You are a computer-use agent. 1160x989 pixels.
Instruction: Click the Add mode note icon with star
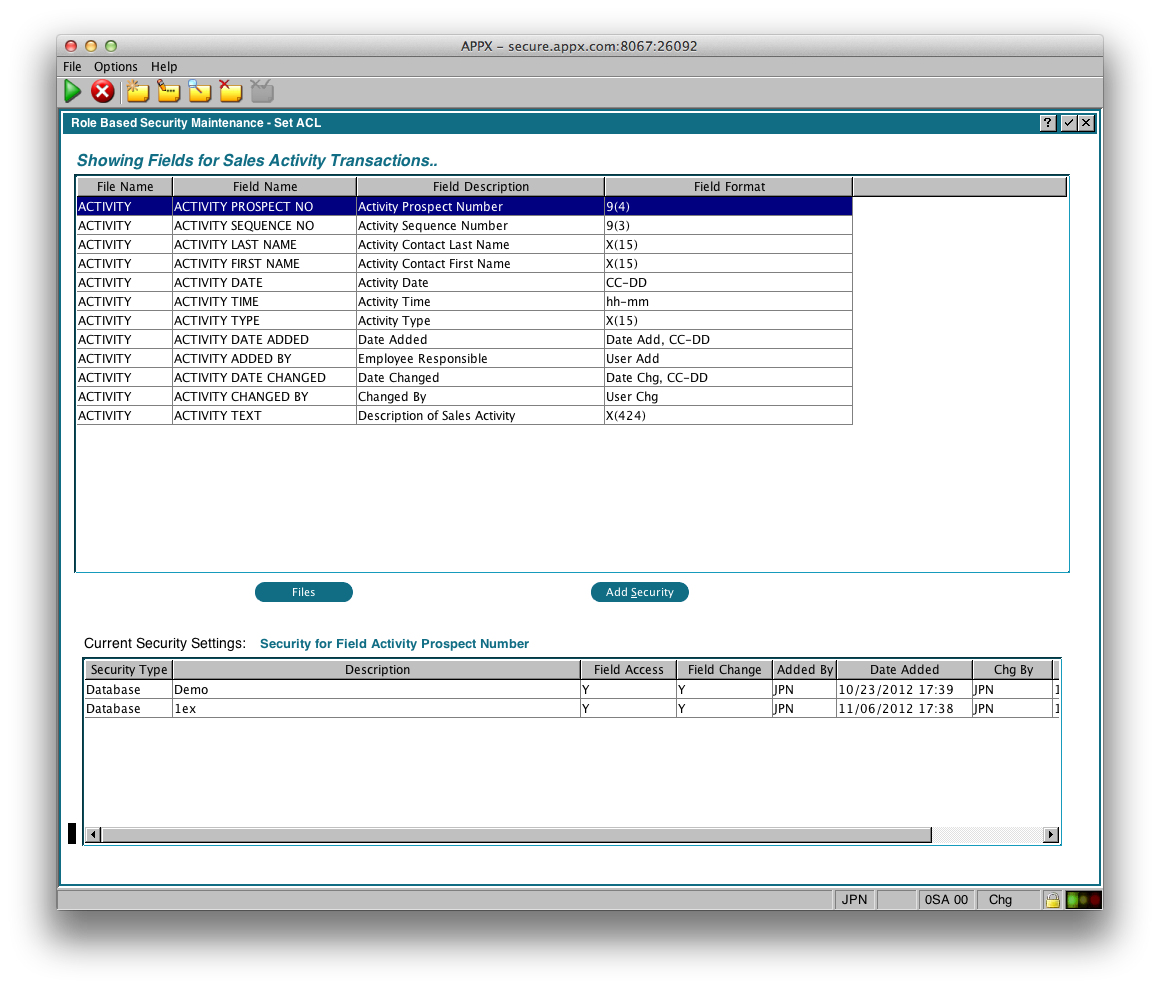pyautogui.click(x=137, y=92)
